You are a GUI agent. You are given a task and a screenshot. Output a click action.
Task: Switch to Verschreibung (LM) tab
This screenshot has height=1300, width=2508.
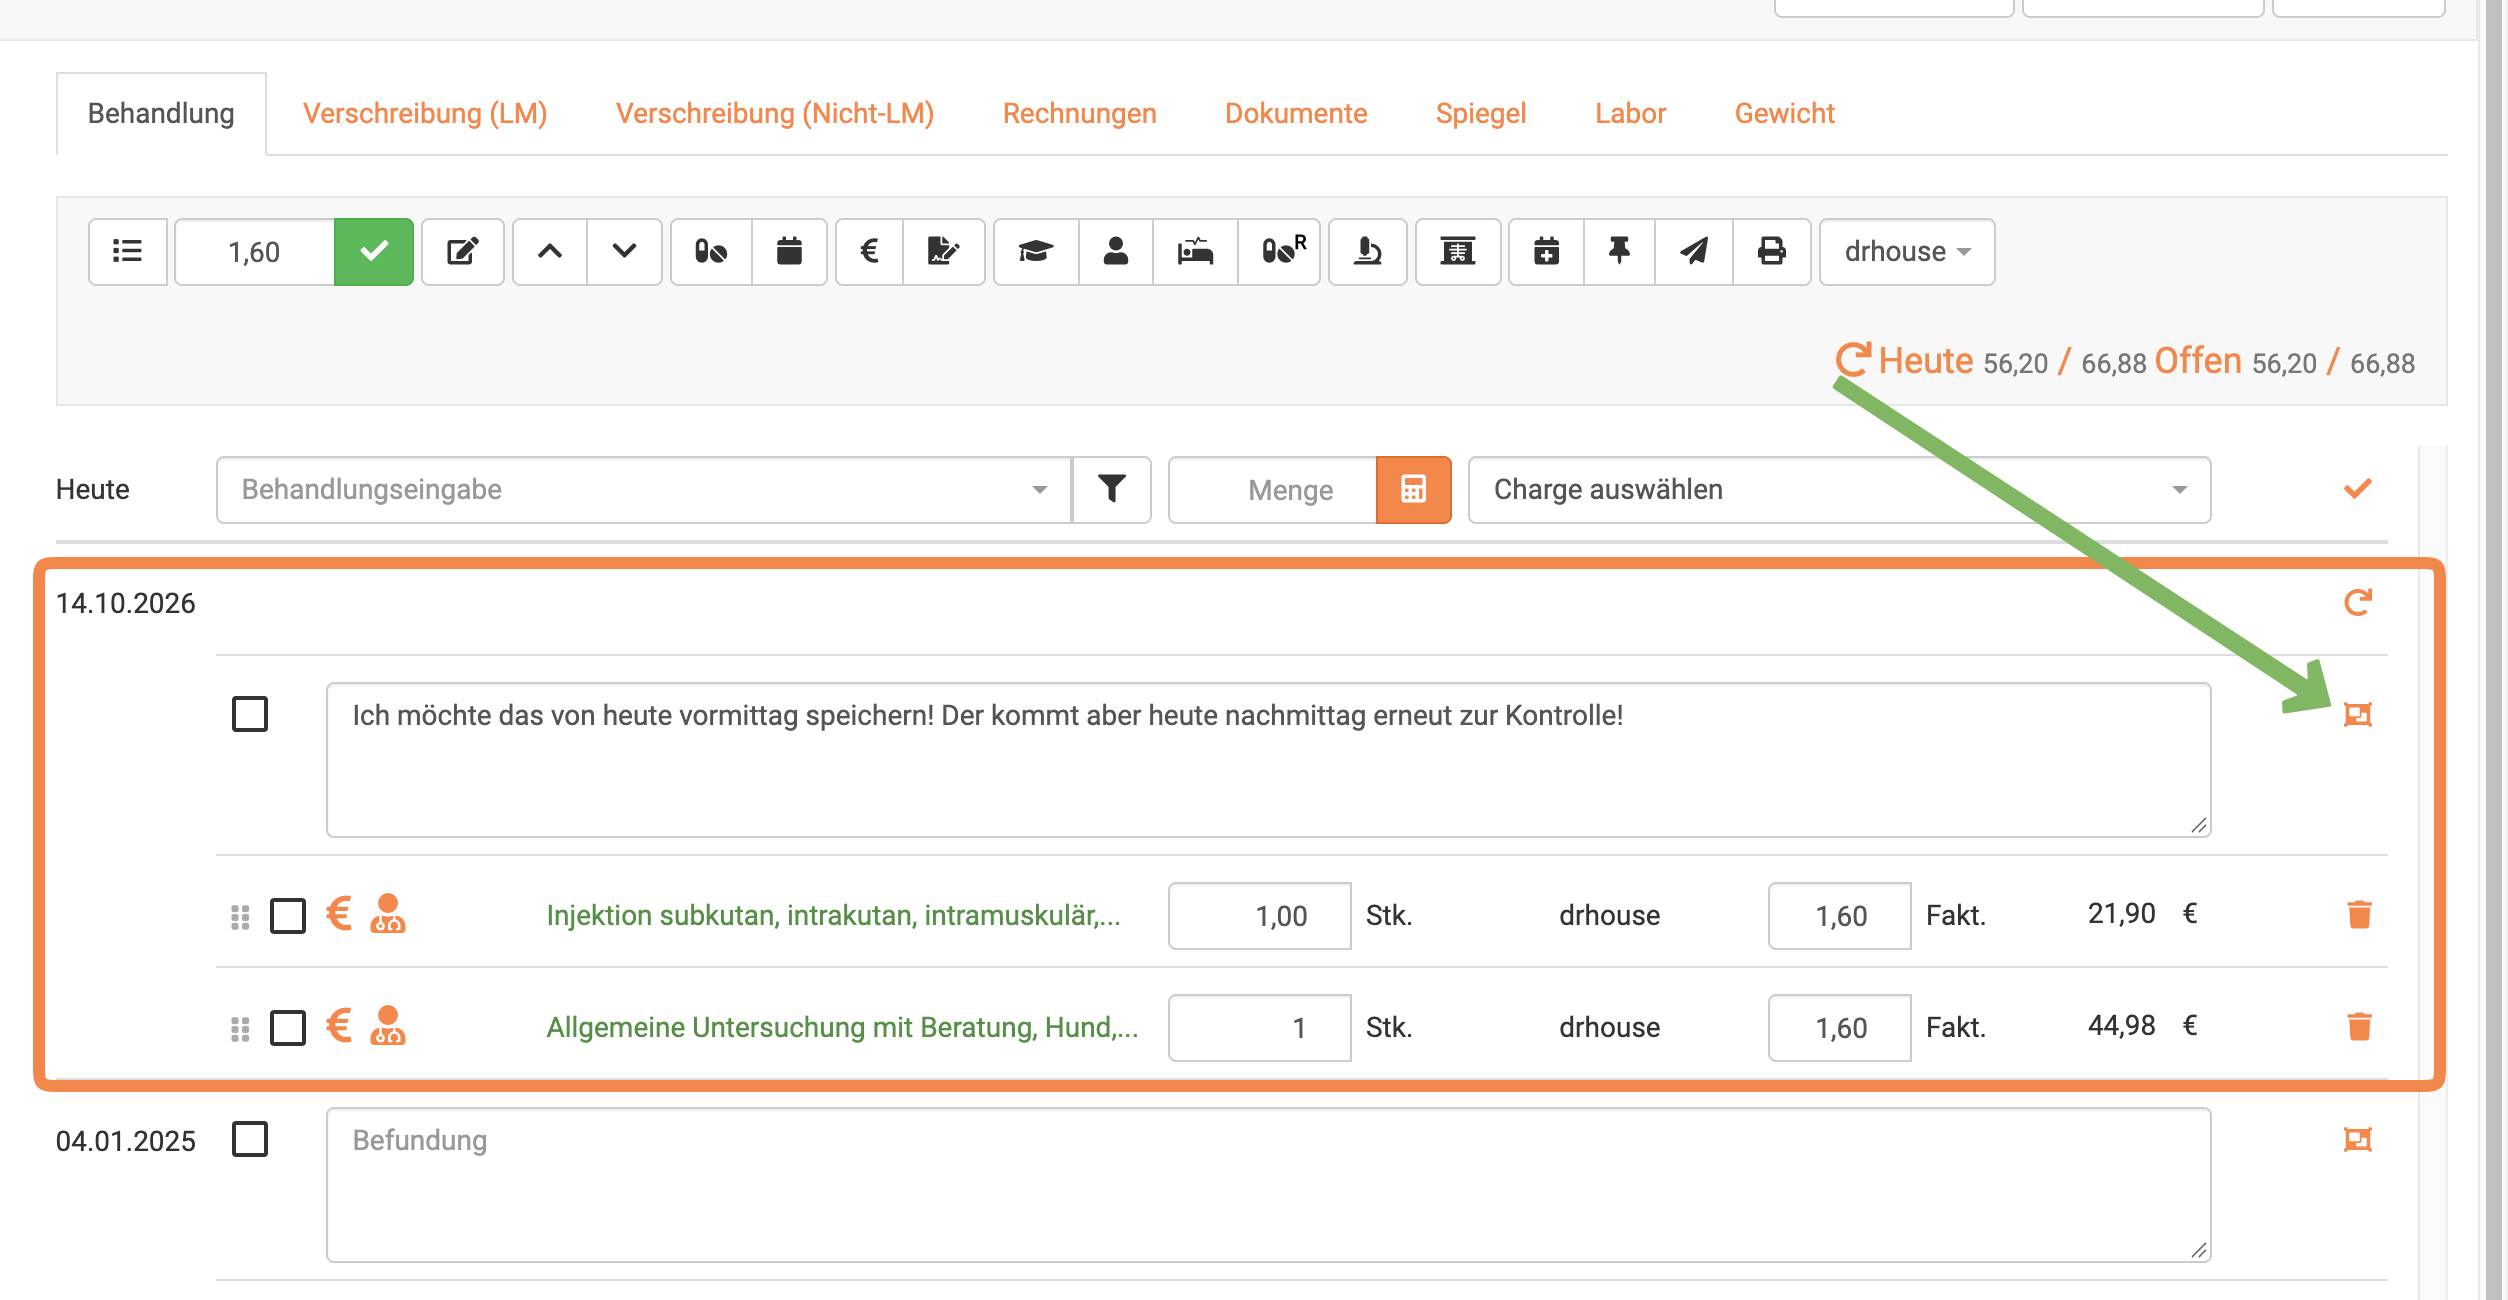click(425, 113)
